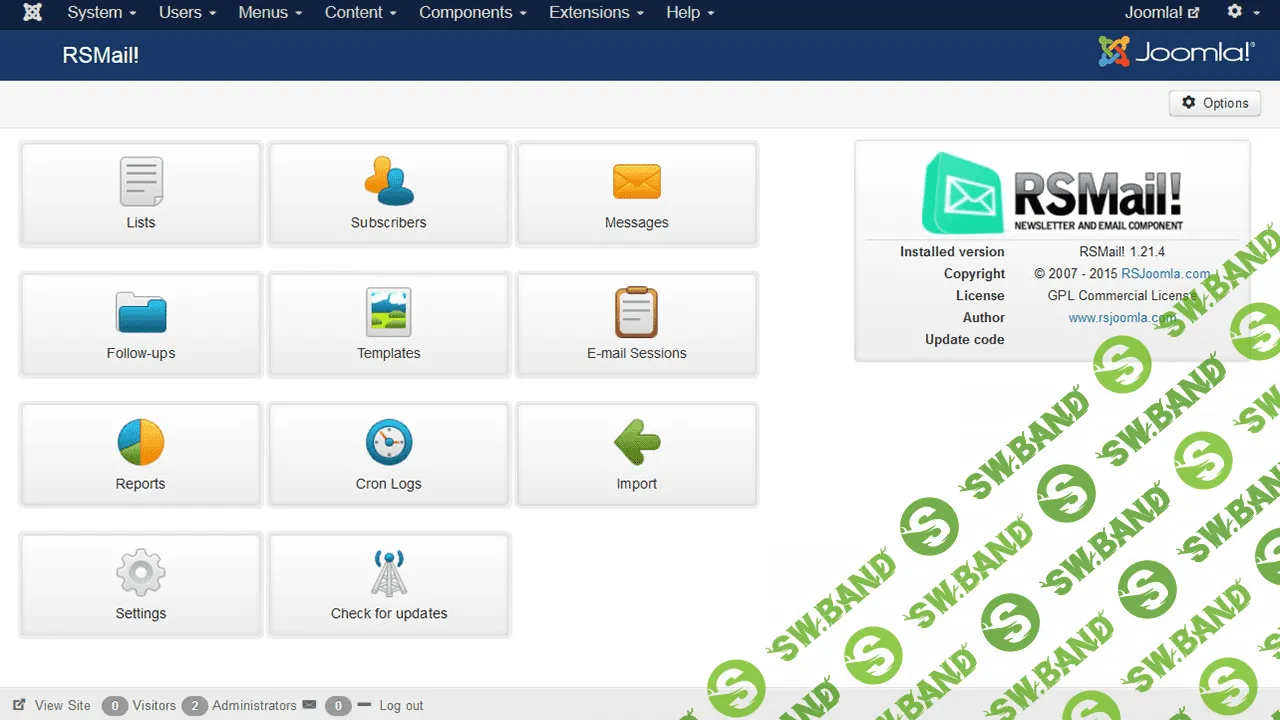Screen dimensions: 1280x720
Task: Visit the RSJoomla.com copyright link
Action: [1165, 273]
